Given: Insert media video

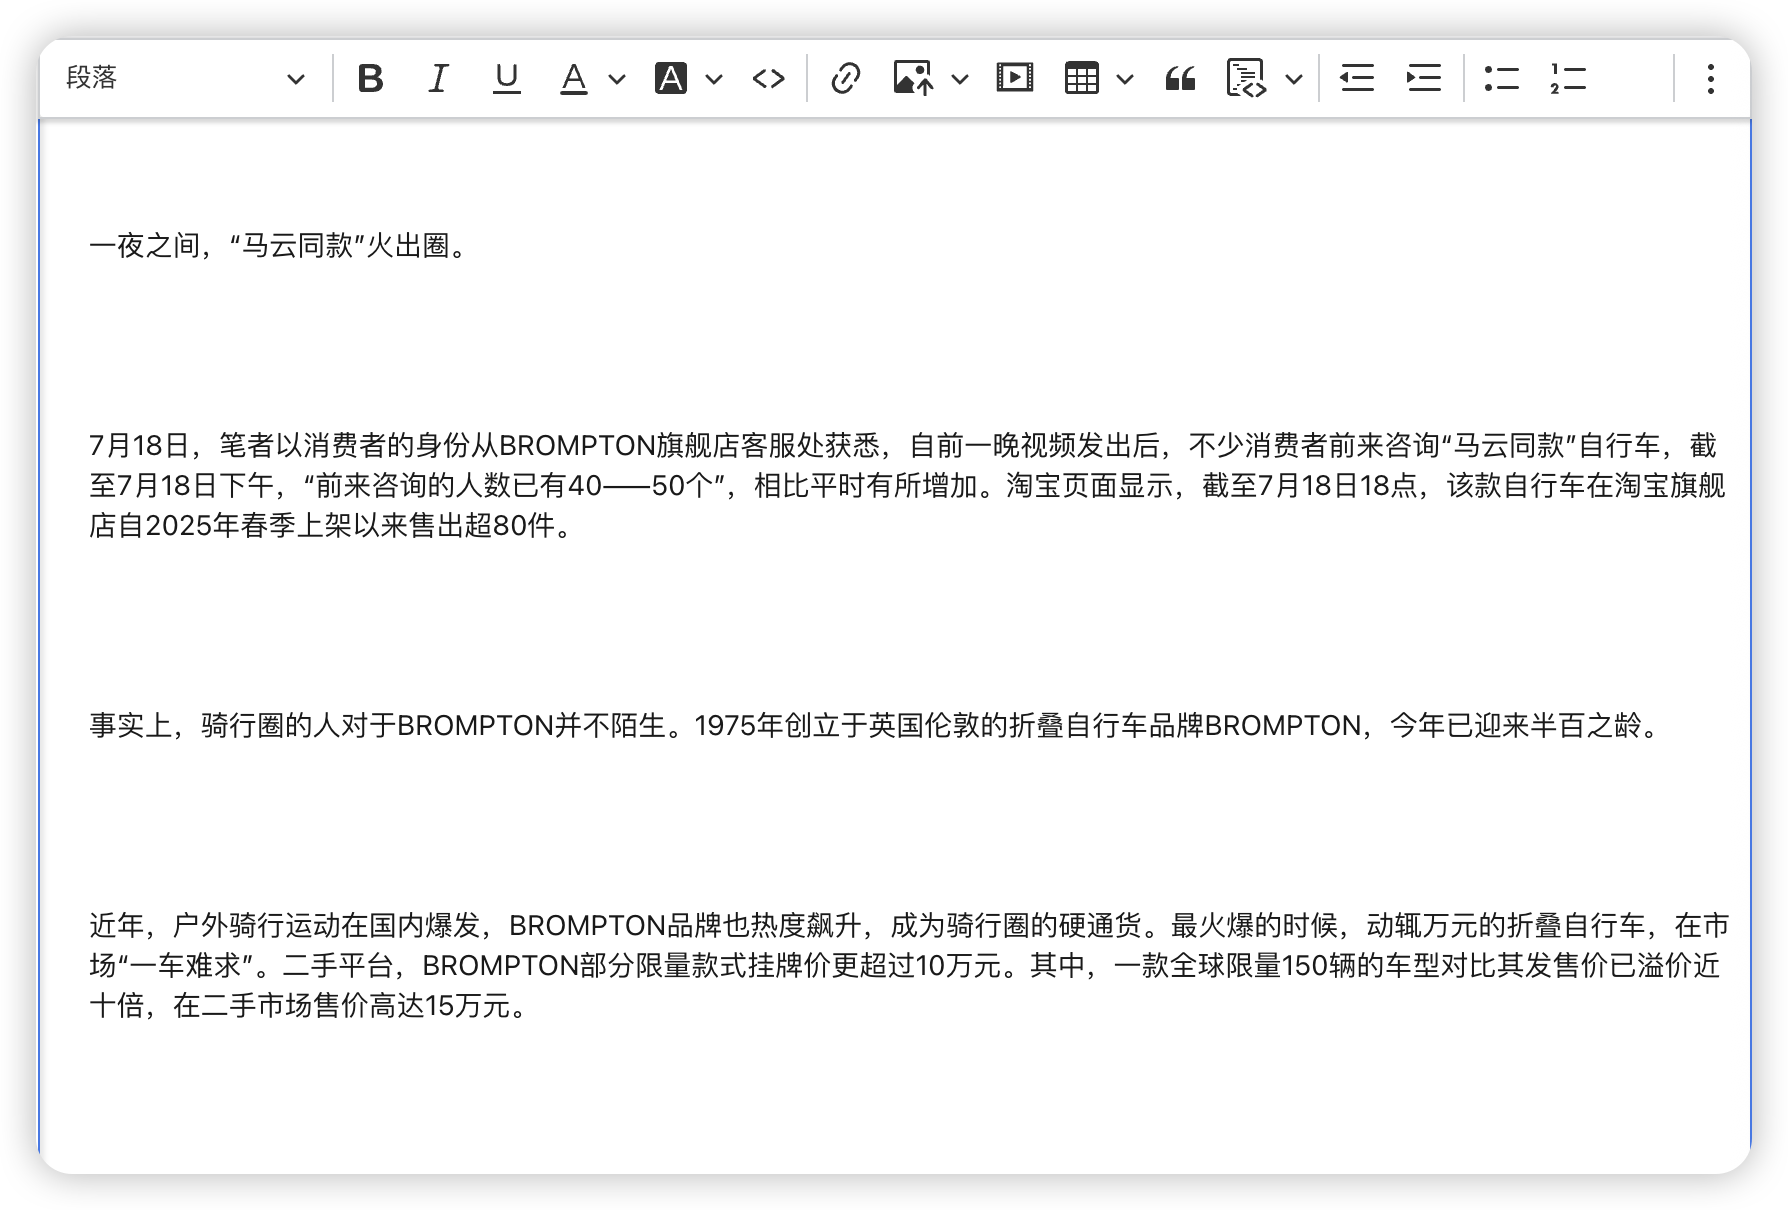Looking at the screenshot, I should (1015, 78).
